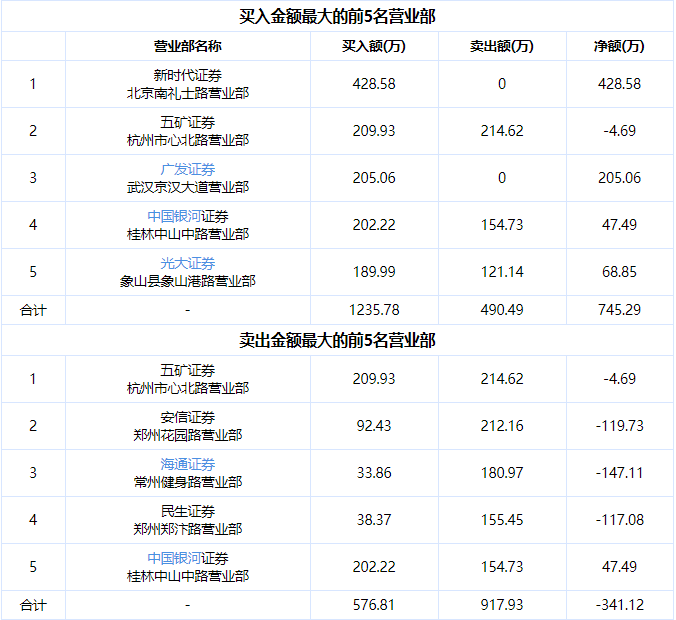This screenshot has width=676, height=620.
Task: Click 中国银河 link in the sell-side table
Action: click(174, 558)
